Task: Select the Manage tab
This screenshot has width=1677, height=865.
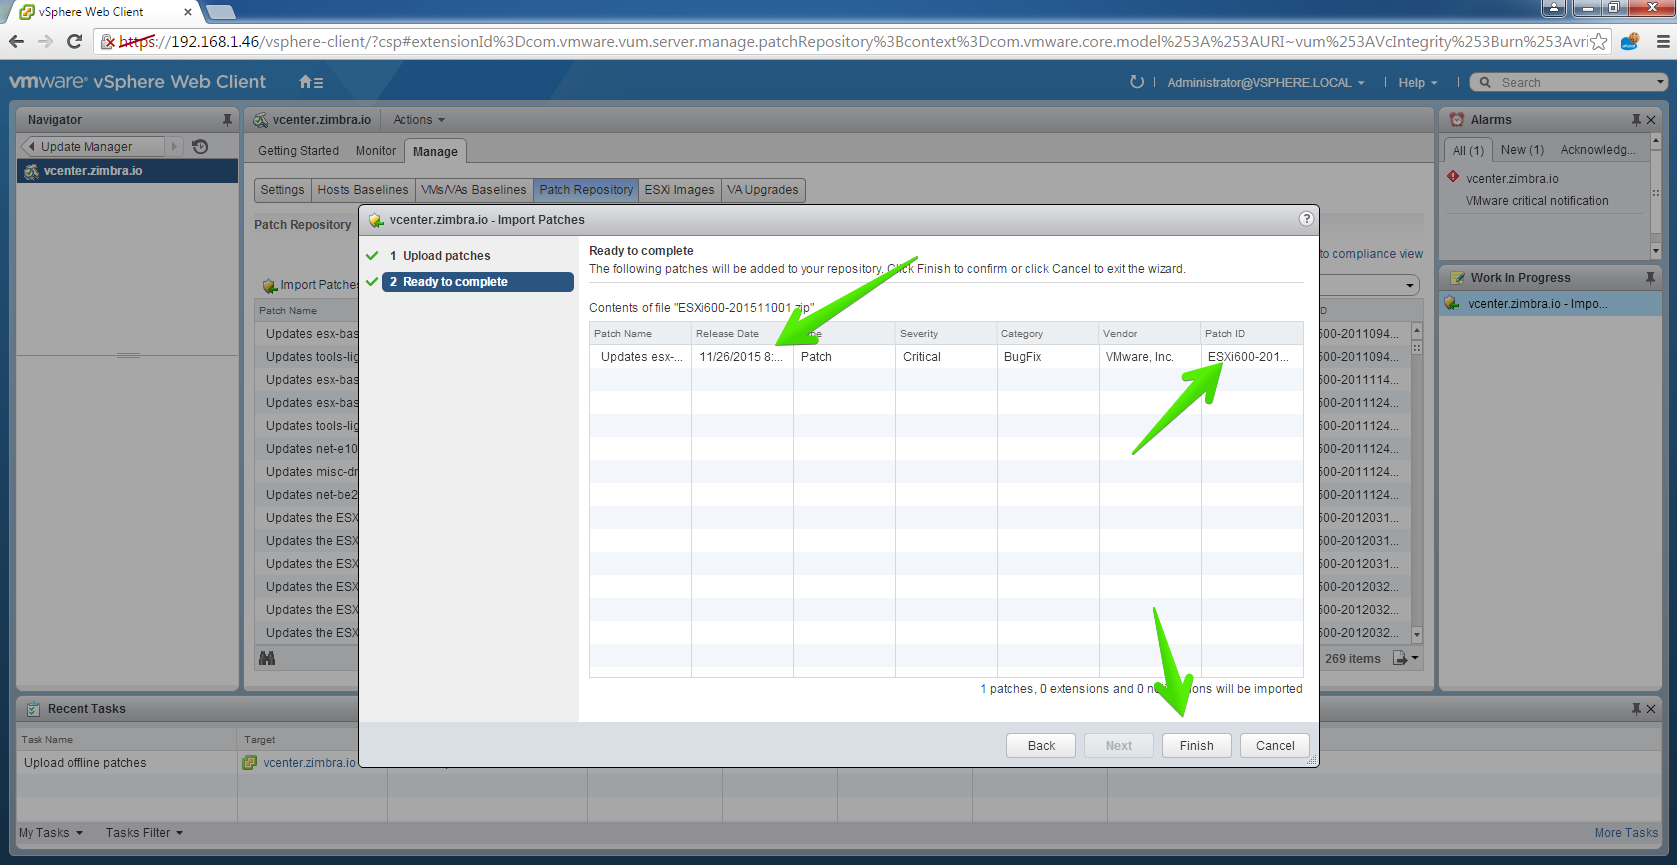Action: (x=435, y=151)
